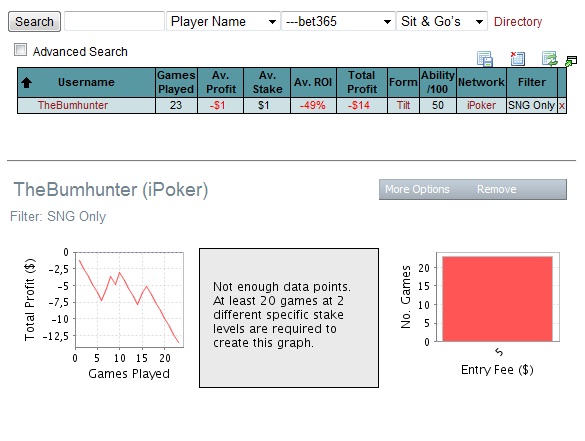Screen dimensions: 585x441
Task: Click the refresh table icon
Action: (x=550, y=59)
